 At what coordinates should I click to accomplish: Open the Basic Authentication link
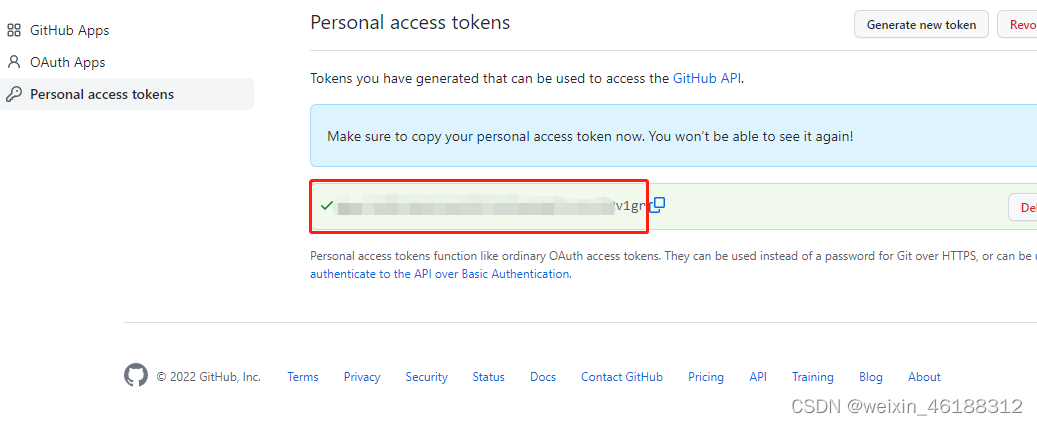[x=440, y=274]
